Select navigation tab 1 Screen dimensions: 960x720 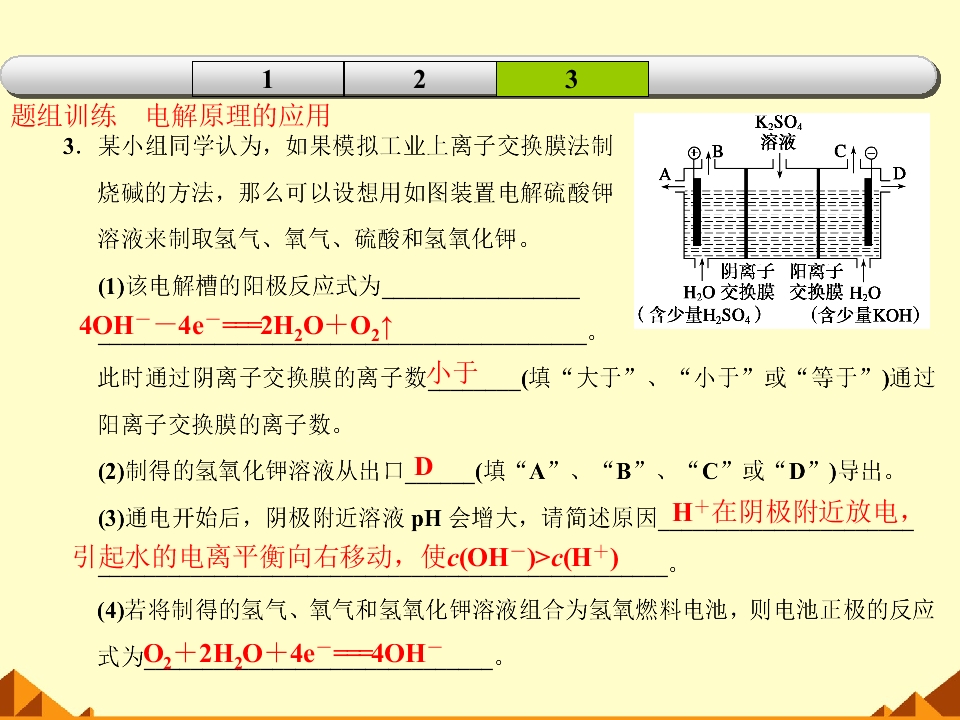pyautogui.click(x=268, y=79)
